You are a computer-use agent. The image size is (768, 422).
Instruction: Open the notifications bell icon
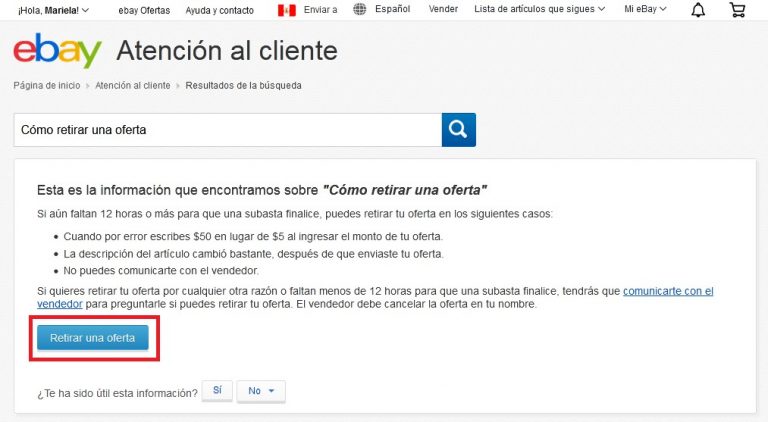point(698,10)
